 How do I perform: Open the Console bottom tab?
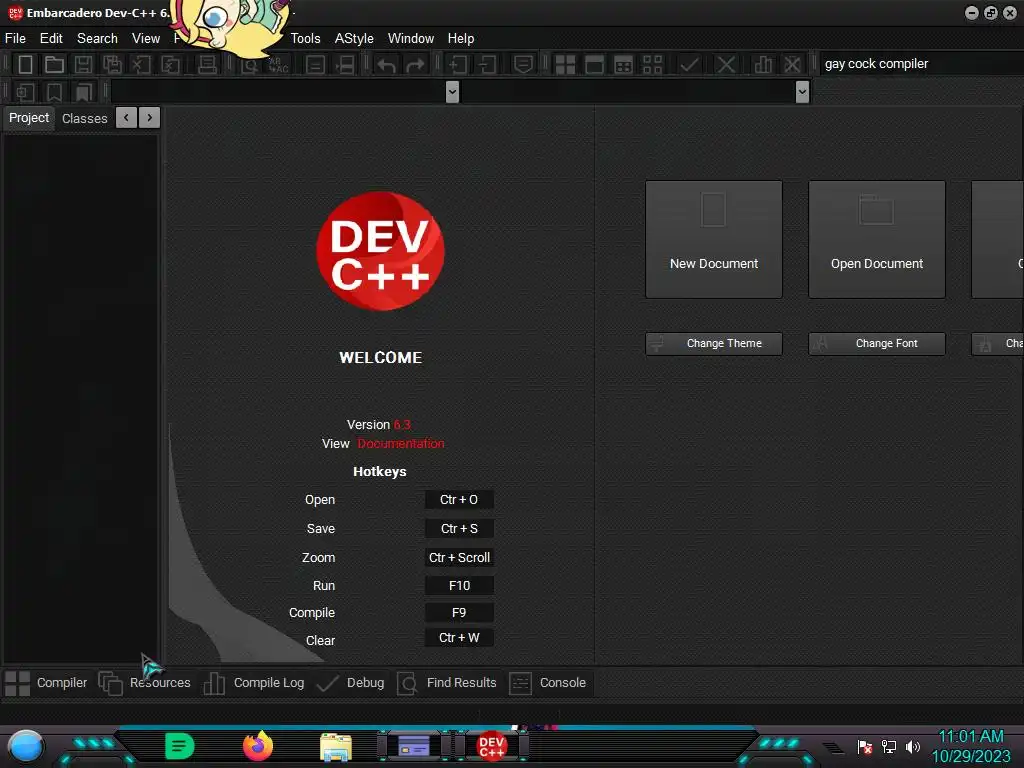point(547,683)
